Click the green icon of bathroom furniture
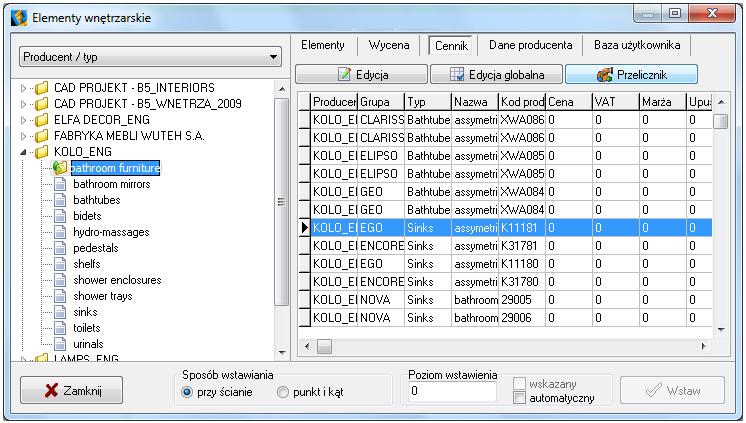Screen dimensions: 746x423 pyautogui.click(x=60, y=167)
